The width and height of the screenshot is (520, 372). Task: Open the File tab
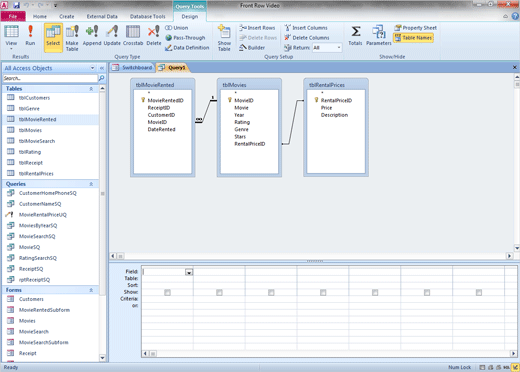13,16
